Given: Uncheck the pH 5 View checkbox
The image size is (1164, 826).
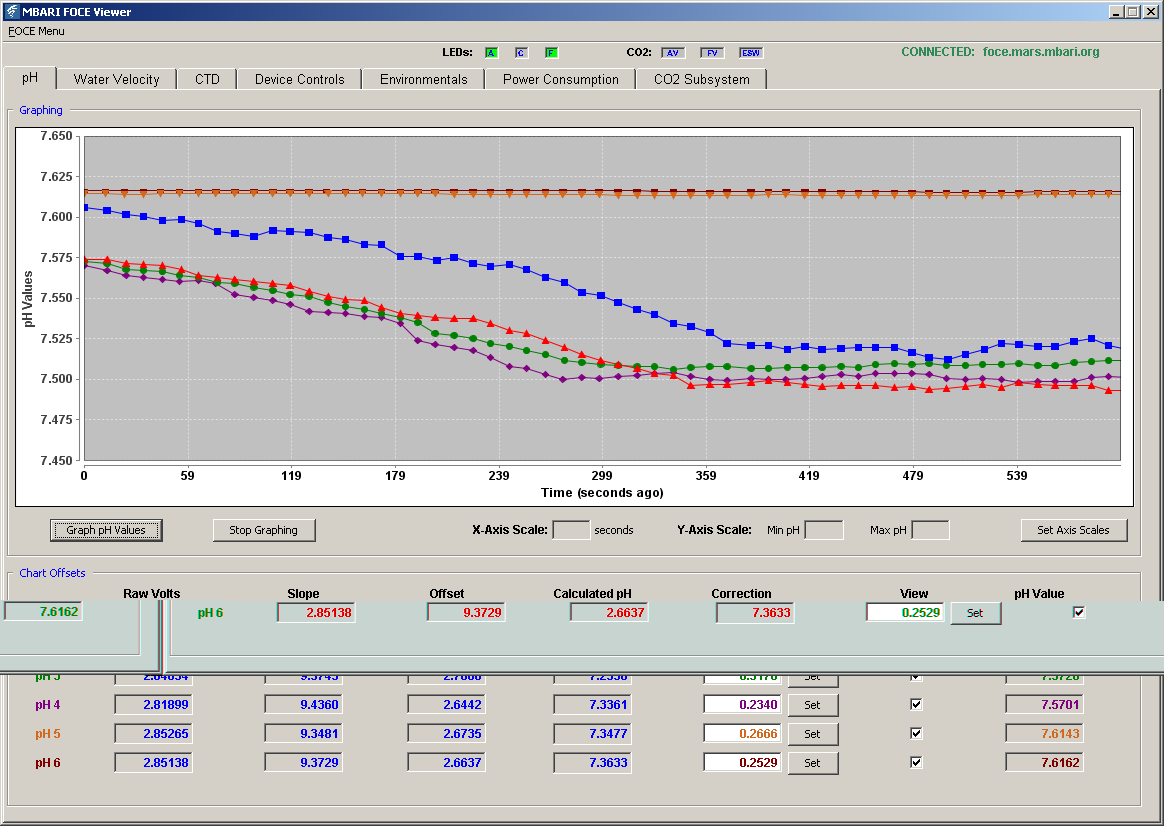Looking at the screenshot, I should (x=916, y=733).
